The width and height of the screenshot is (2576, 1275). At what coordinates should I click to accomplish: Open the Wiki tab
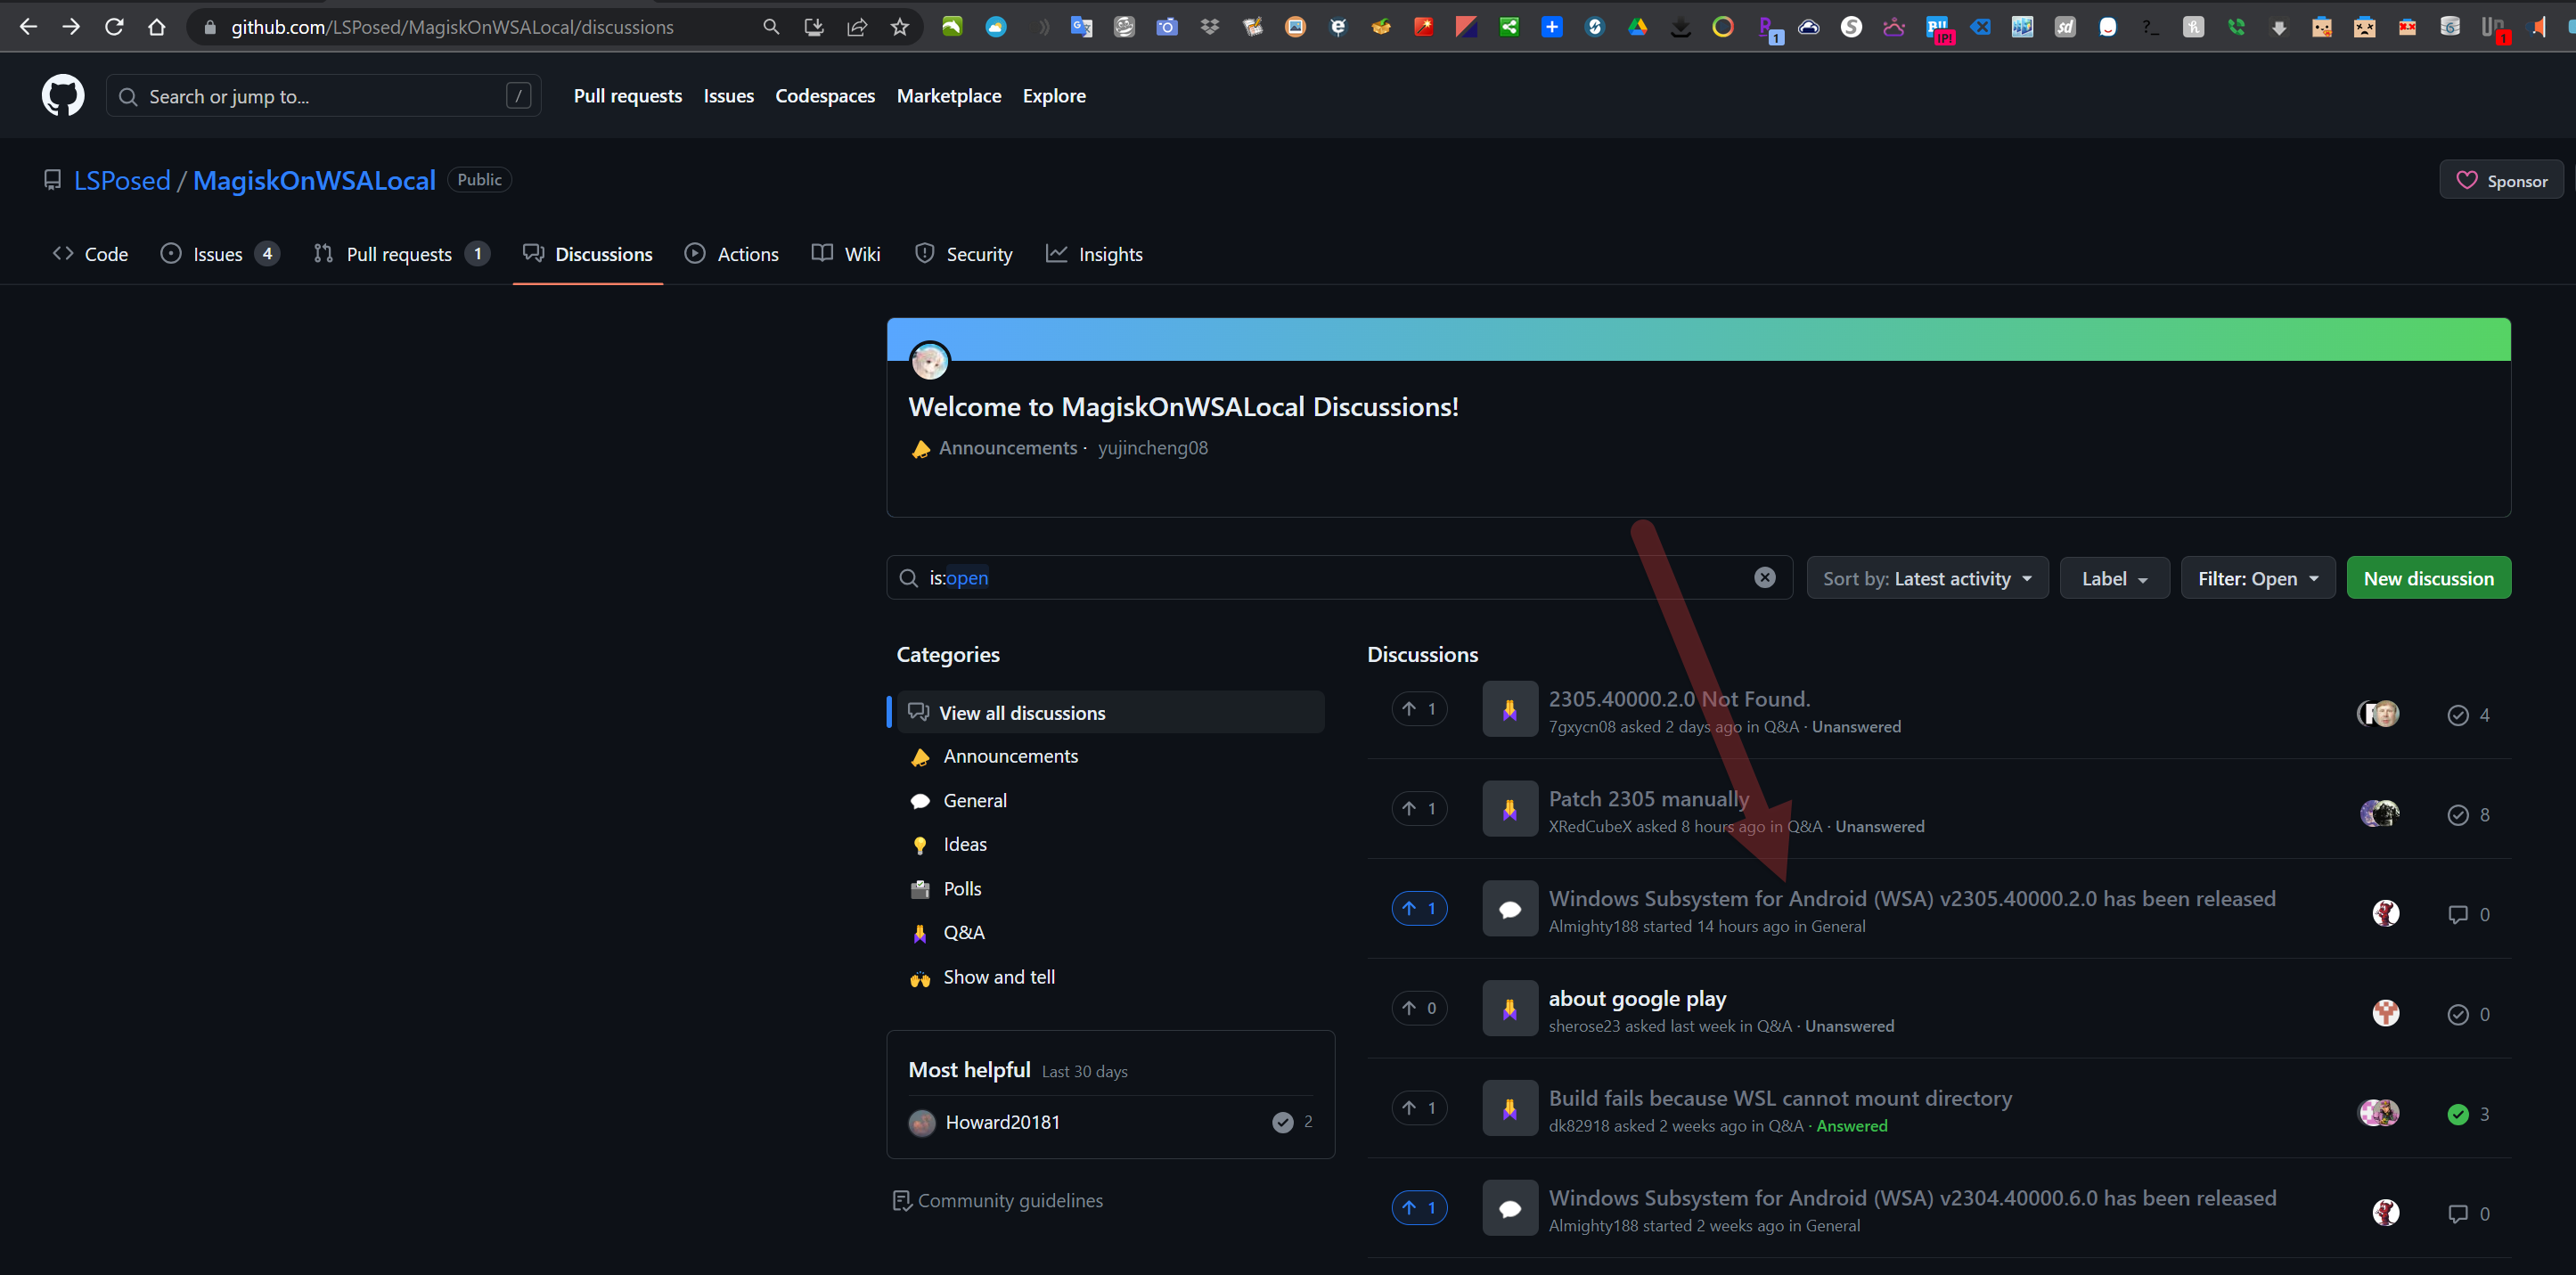846,254
